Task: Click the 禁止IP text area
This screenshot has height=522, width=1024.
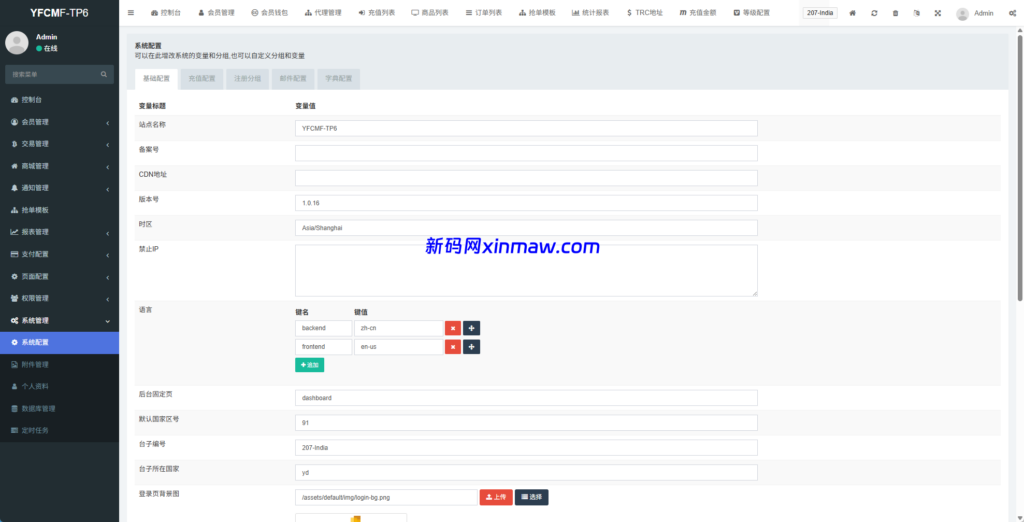Action: (x=526, y=270)
